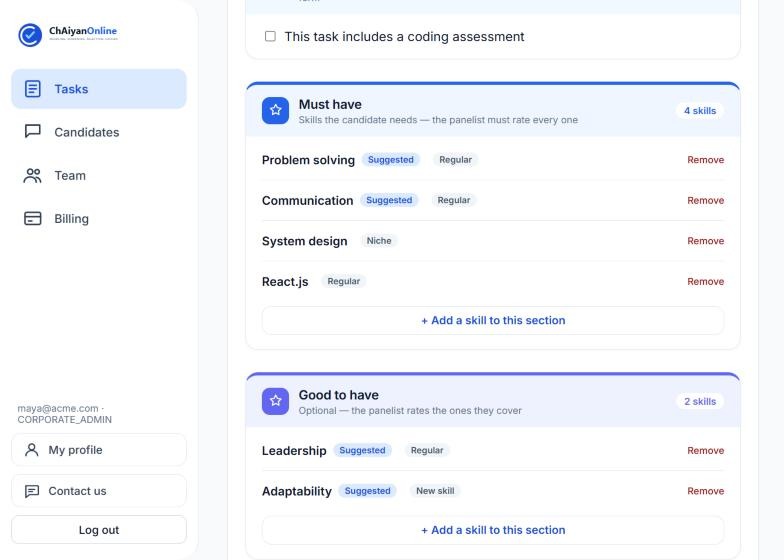784x560 pixels.
Task: Select the Communication skill name
Action: [308, 200]
